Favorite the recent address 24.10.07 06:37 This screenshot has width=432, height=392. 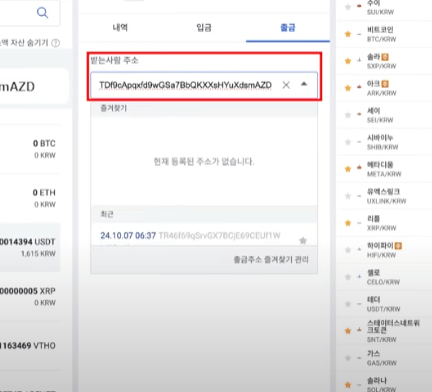(x=303, y=240)
